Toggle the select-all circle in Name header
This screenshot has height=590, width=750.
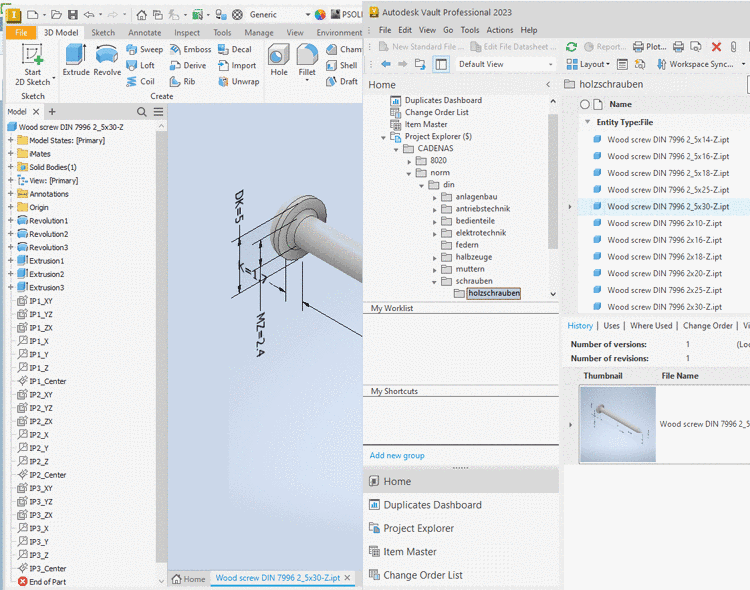585,104
